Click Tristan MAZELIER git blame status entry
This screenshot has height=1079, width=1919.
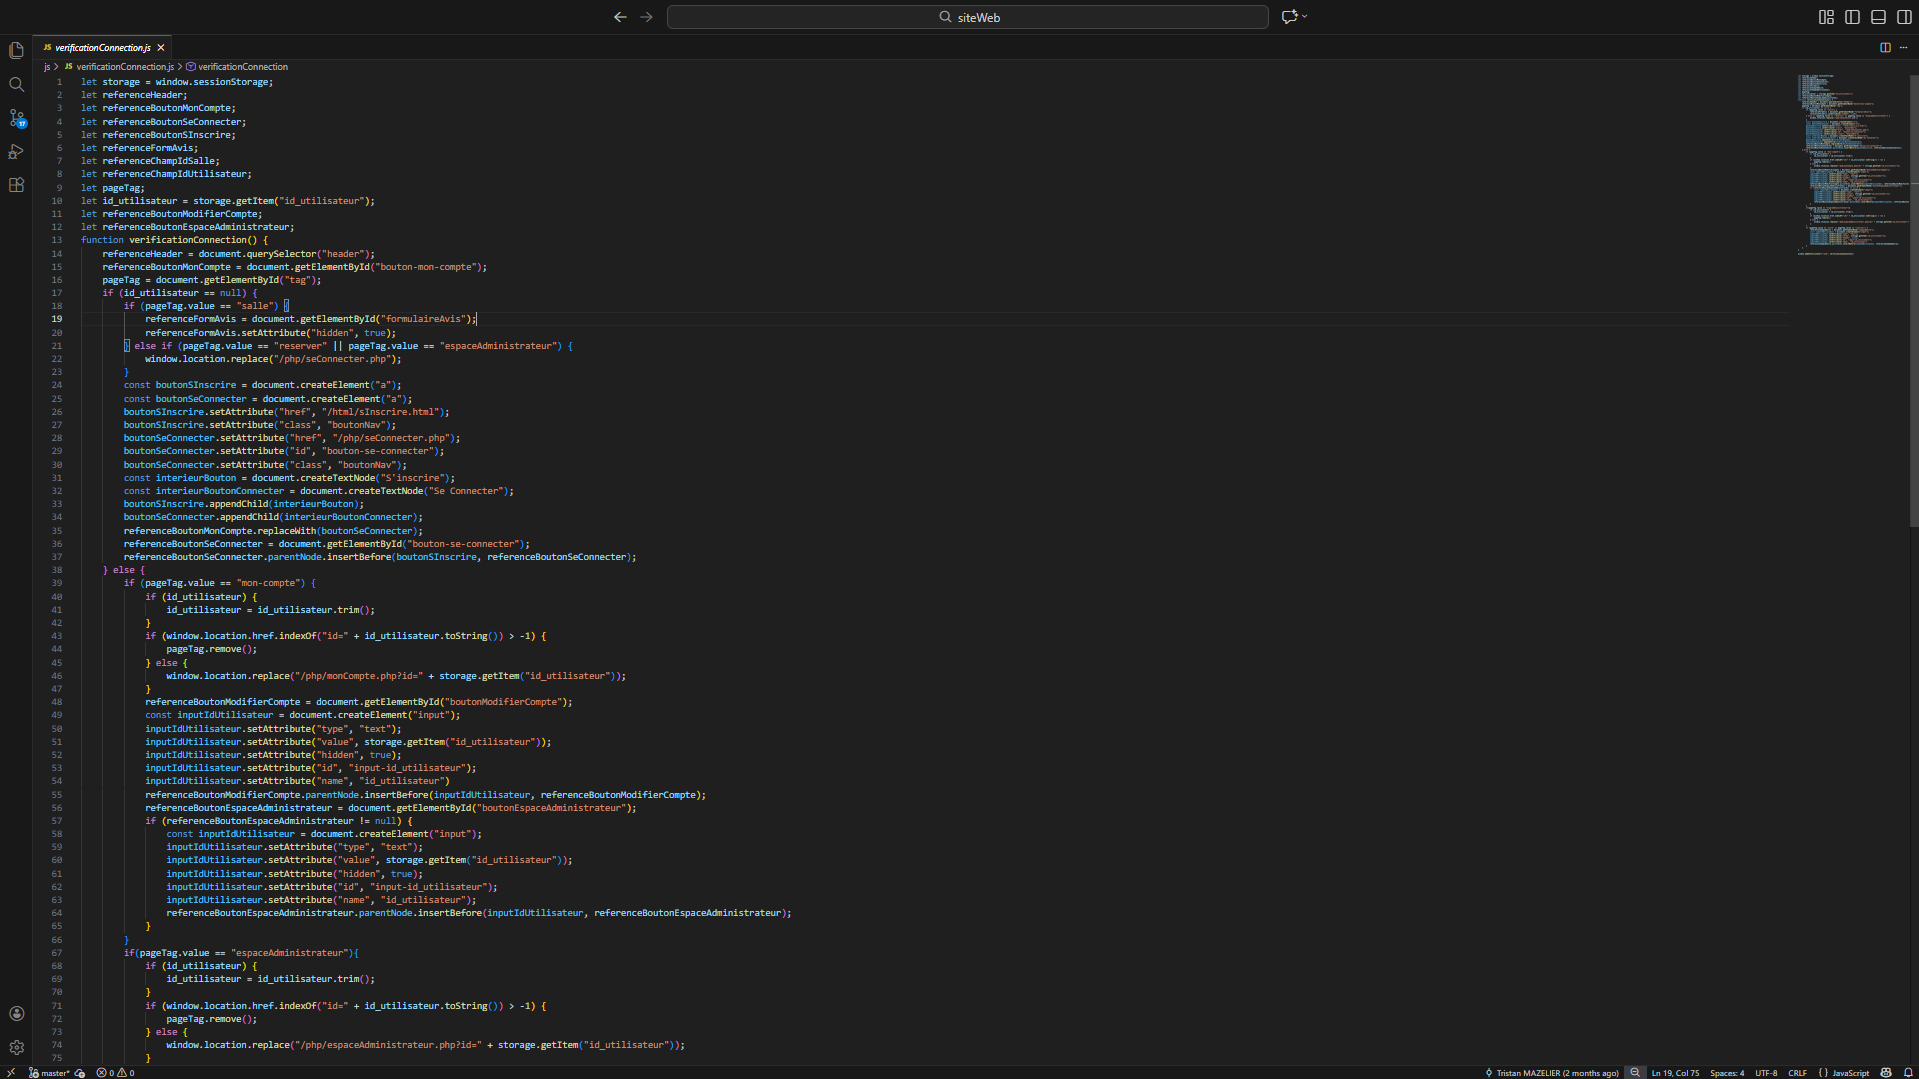pyautogui.click(x=1551, y=1073)
